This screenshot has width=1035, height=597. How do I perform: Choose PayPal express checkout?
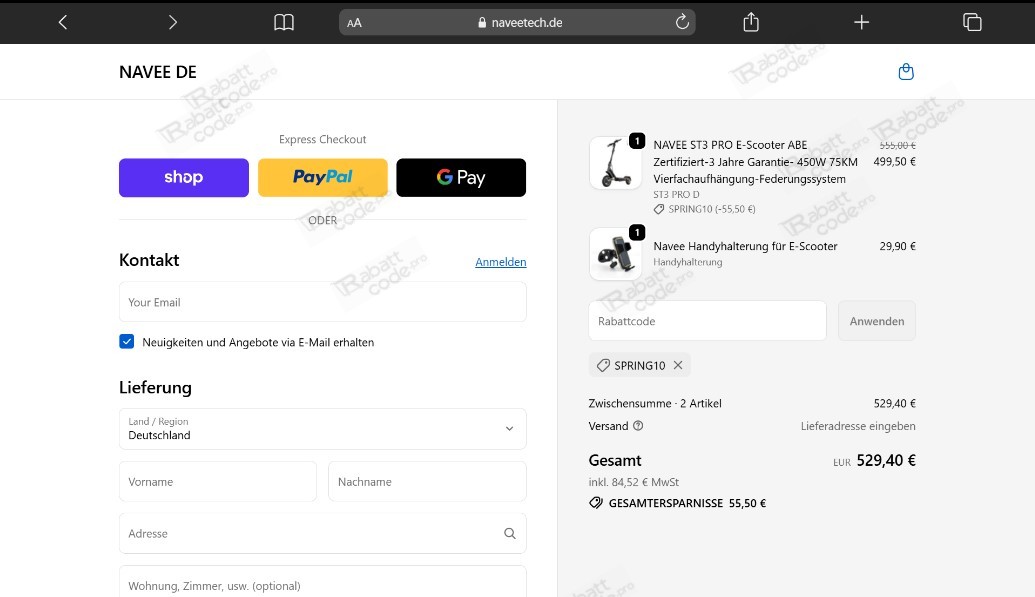click(322, 178)
